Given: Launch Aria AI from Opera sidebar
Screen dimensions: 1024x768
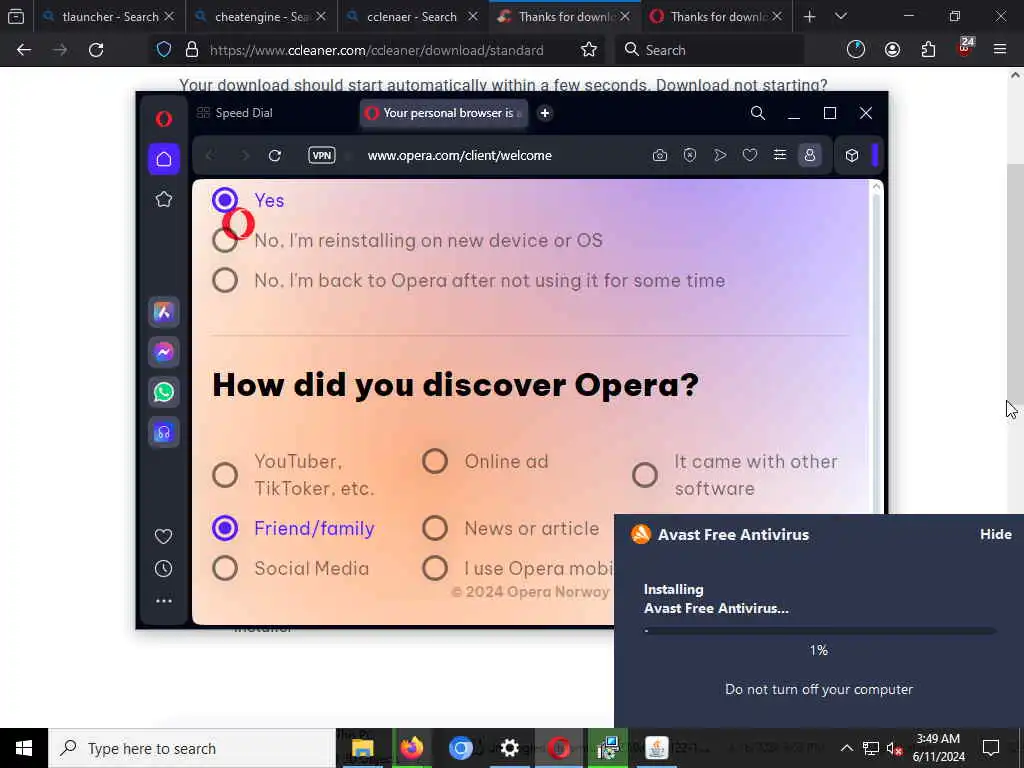Looking at the screenshot, I should pyautogui.click(x=164, y=312).
